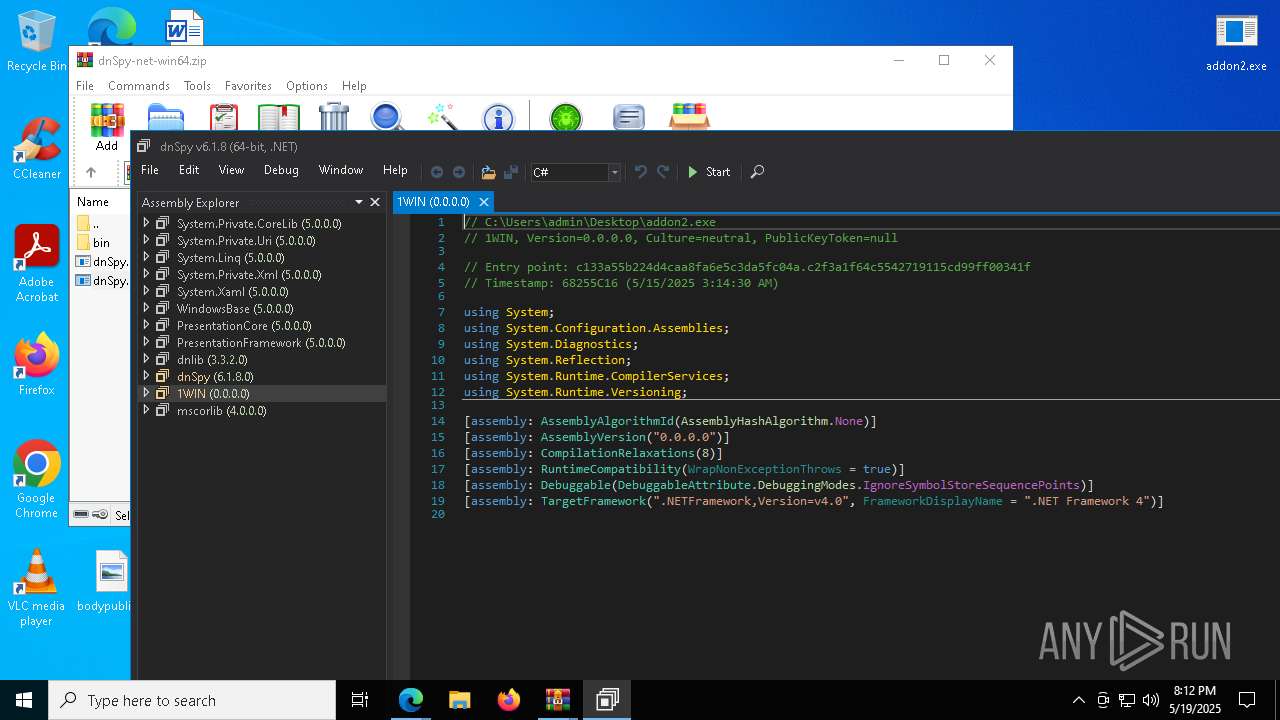Open WinRAR Options menu
This screenshot has width=1280, height=720.
pos(307,86)
